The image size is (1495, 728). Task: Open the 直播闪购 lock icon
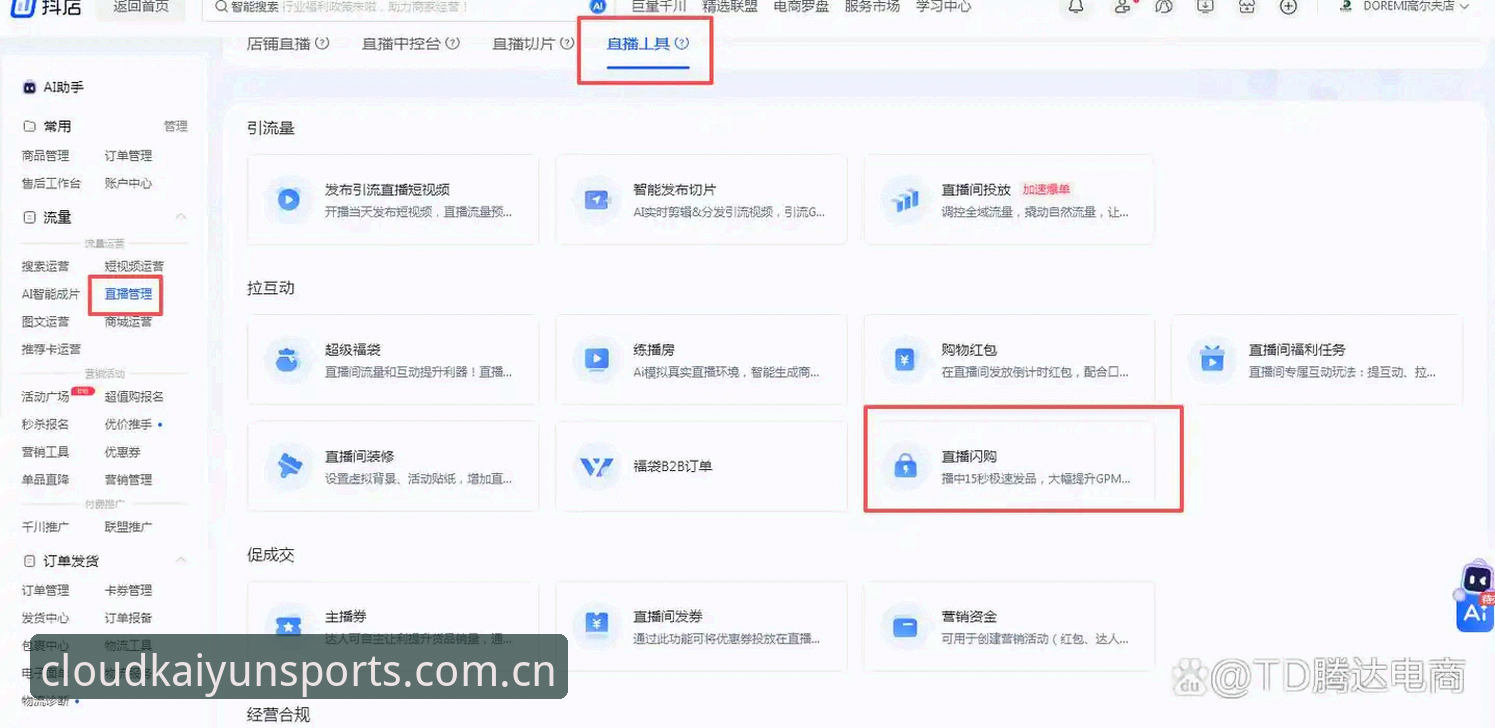(906, 466)
